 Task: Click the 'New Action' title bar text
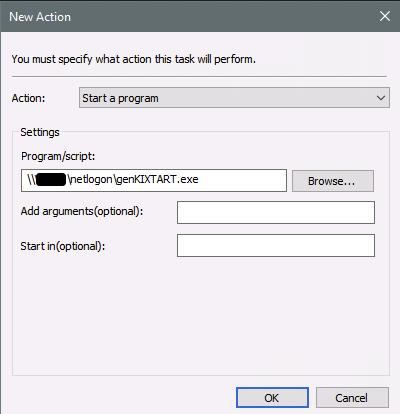tap(40, 17)
